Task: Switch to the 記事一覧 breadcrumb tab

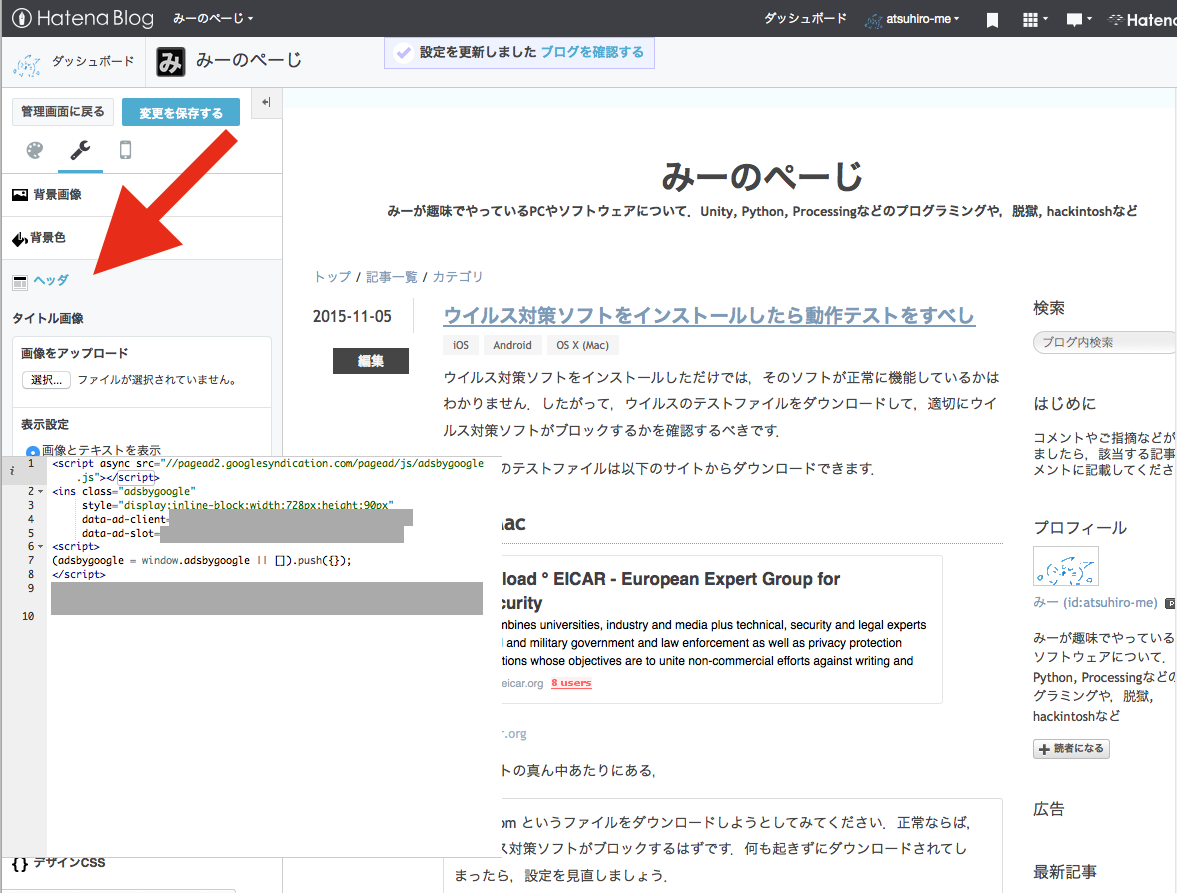Action: pos(391,277)
